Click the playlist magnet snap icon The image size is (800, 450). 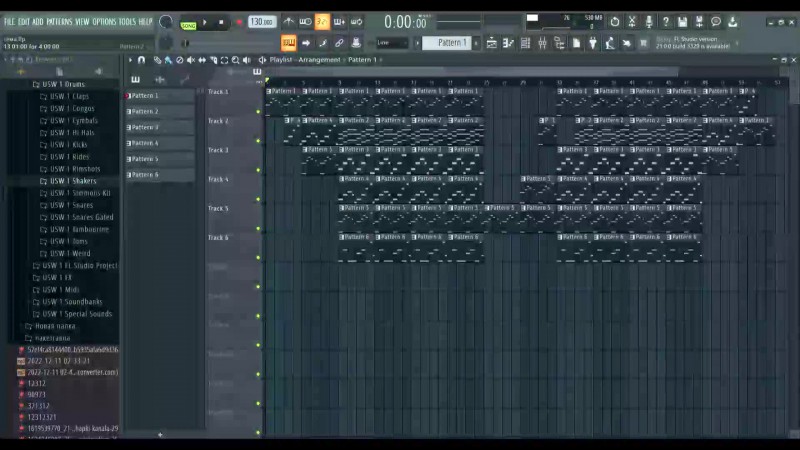click(141, 60)
